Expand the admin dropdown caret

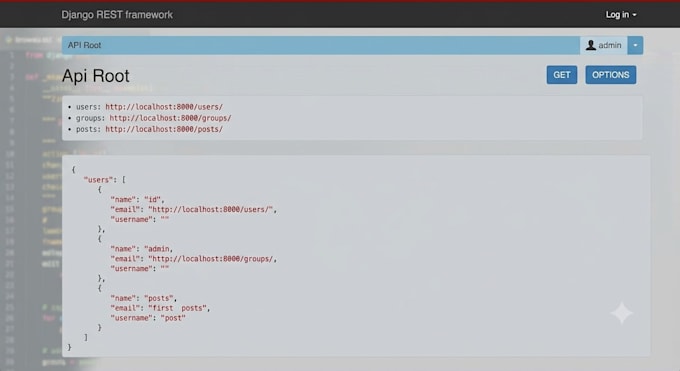635,45
